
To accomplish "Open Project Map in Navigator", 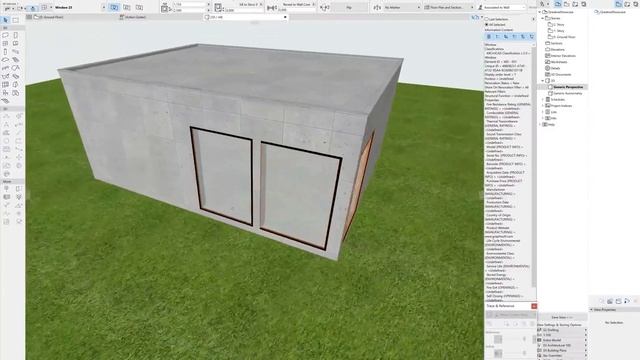I will [x=558, y=4].
